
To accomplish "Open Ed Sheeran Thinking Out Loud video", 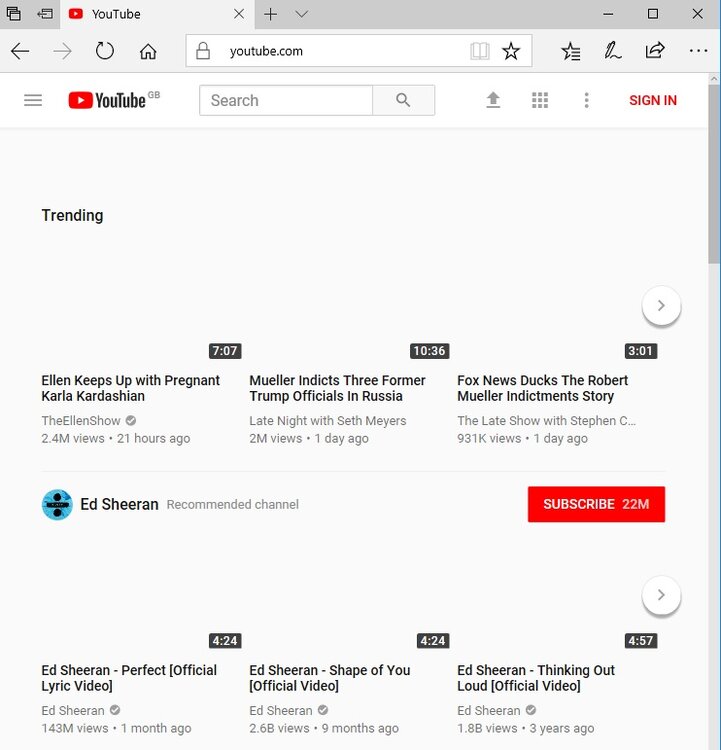I will click(536, 678).
